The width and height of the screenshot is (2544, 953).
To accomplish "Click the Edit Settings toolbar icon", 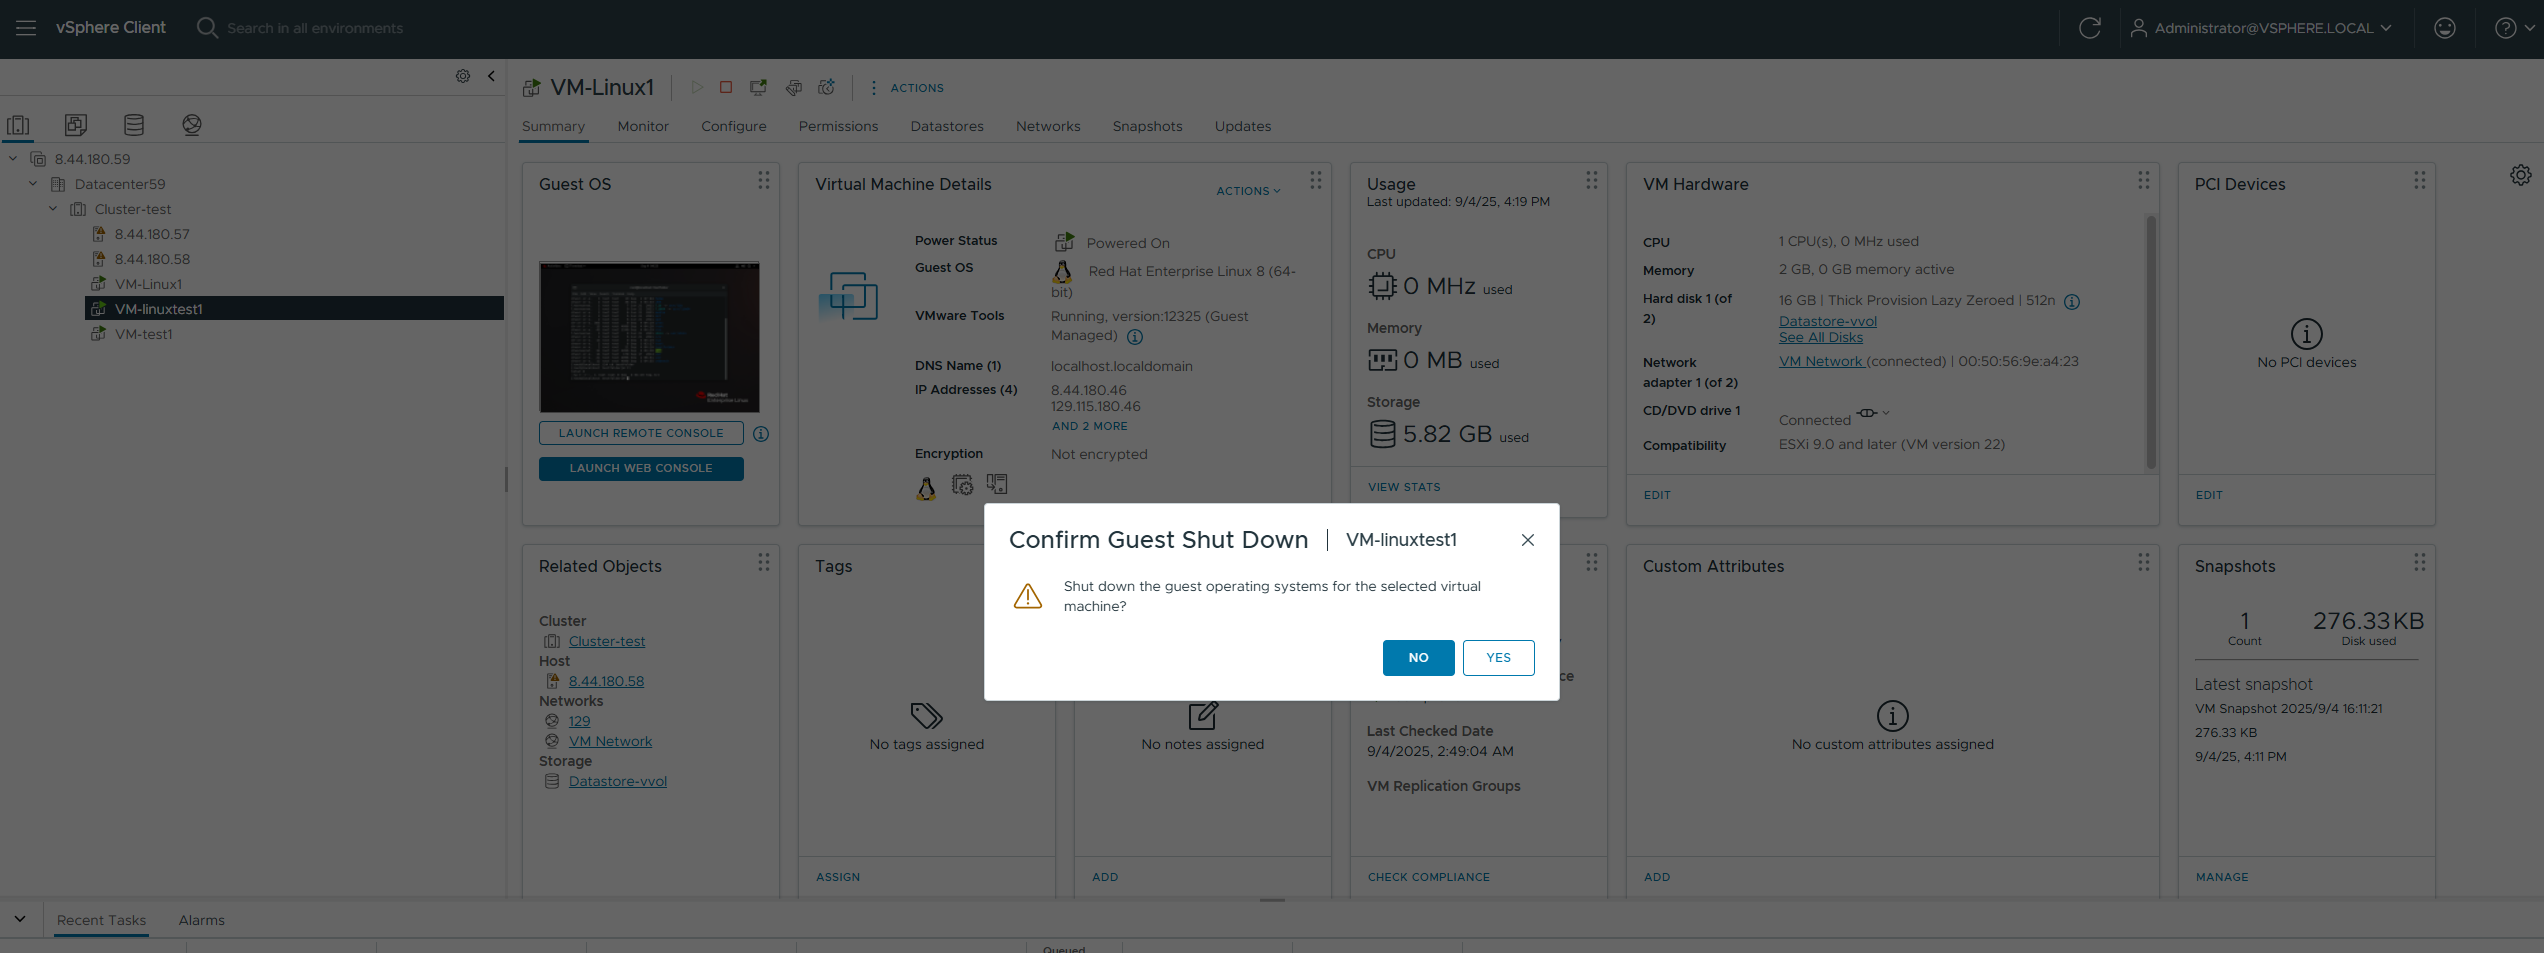I will coord(793,88).
